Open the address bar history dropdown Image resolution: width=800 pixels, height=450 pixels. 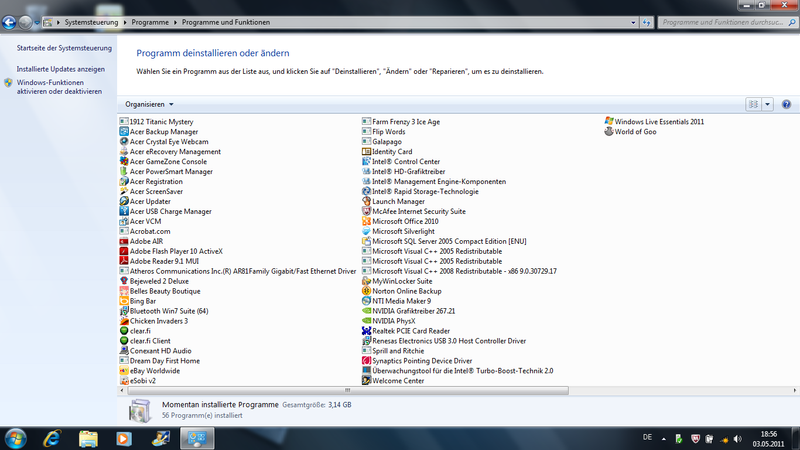click(633, 22)
